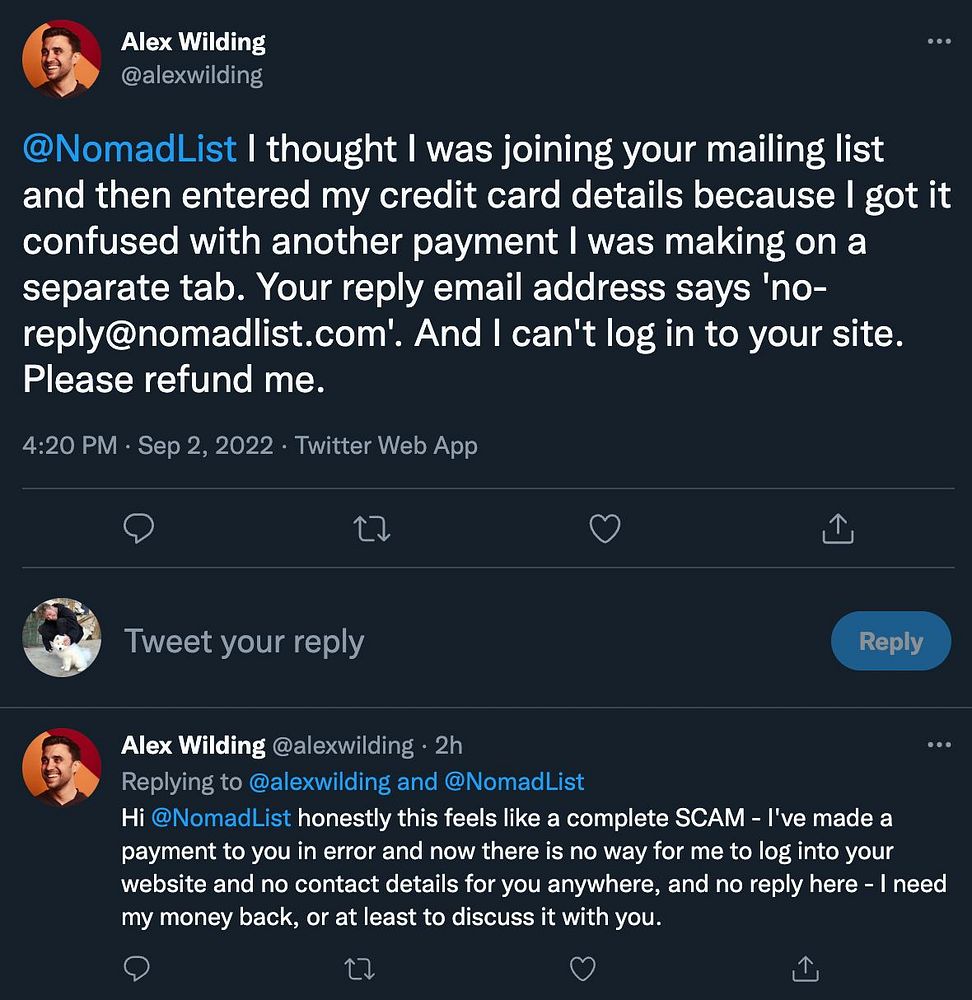Open Alex Wilding's profile picture at top

pos(62,59)
